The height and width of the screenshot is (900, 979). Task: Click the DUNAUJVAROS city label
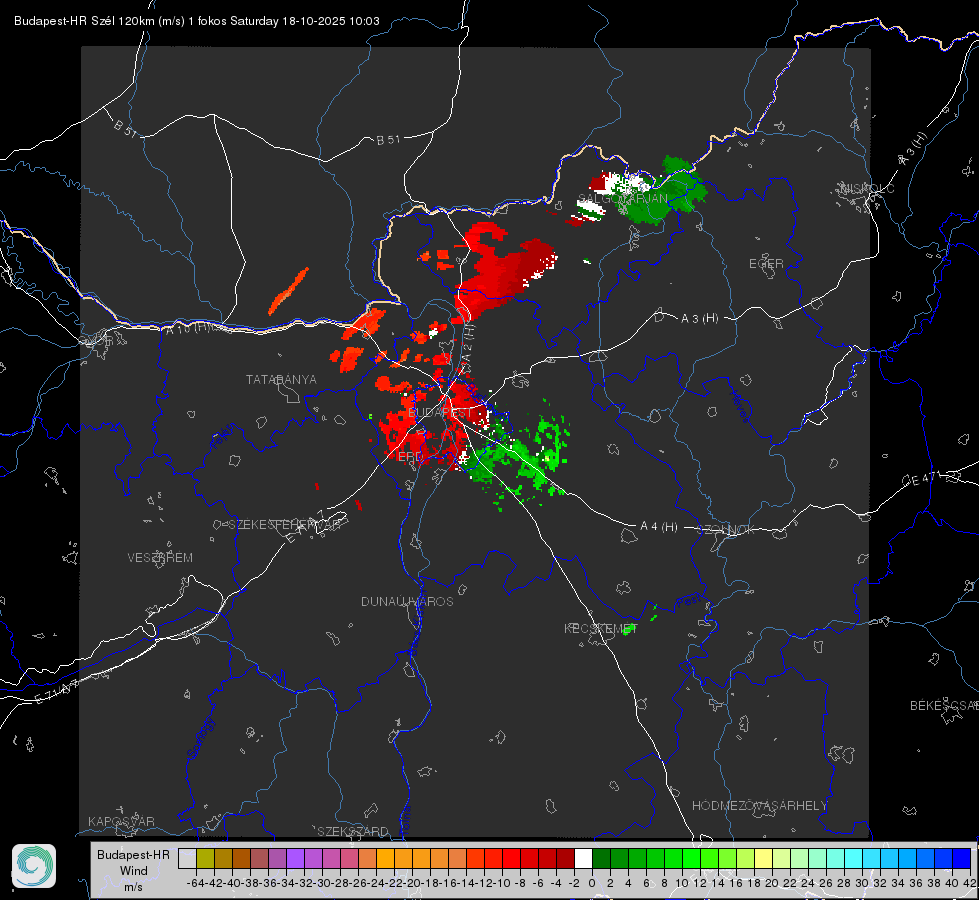pos(407,601)
